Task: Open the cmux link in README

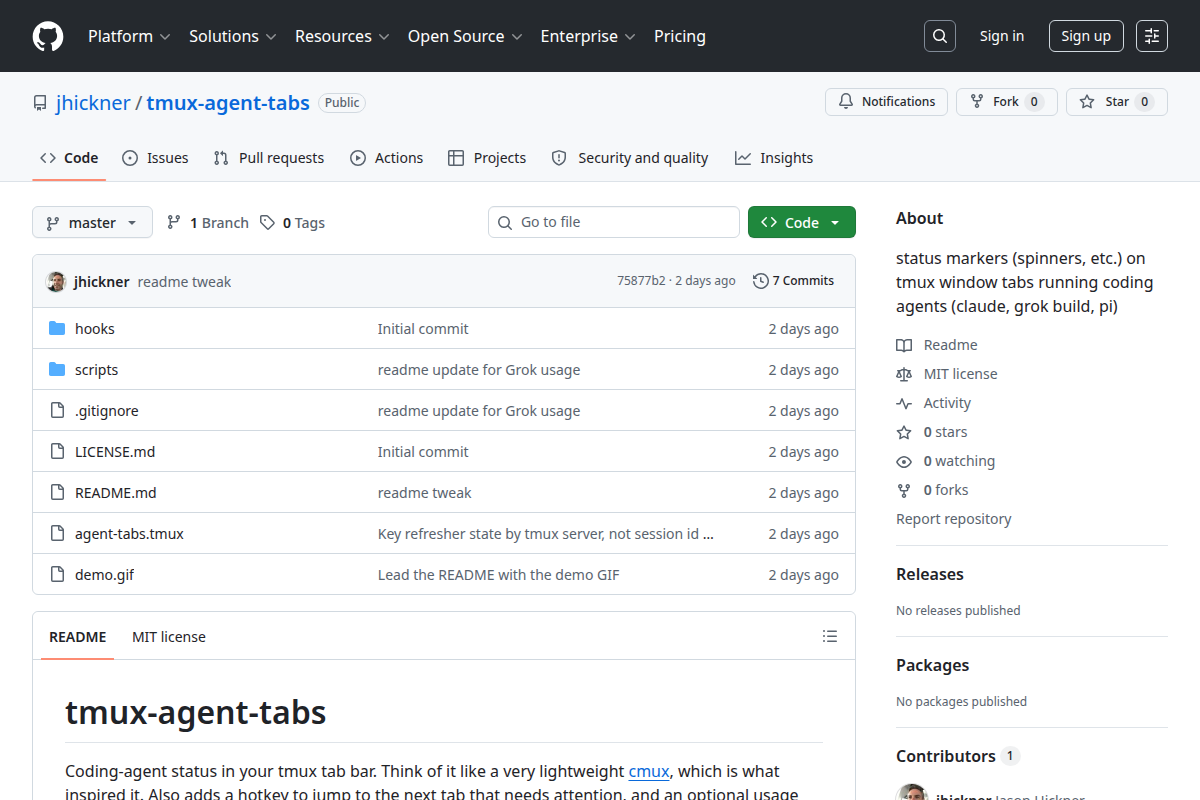Action: coord(649,771)
